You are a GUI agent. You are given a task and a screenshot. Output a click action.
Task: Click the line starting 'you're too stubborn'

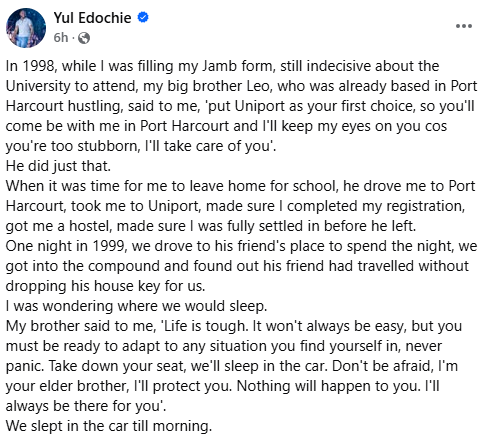pyautogui.click(x=141, y=146)
